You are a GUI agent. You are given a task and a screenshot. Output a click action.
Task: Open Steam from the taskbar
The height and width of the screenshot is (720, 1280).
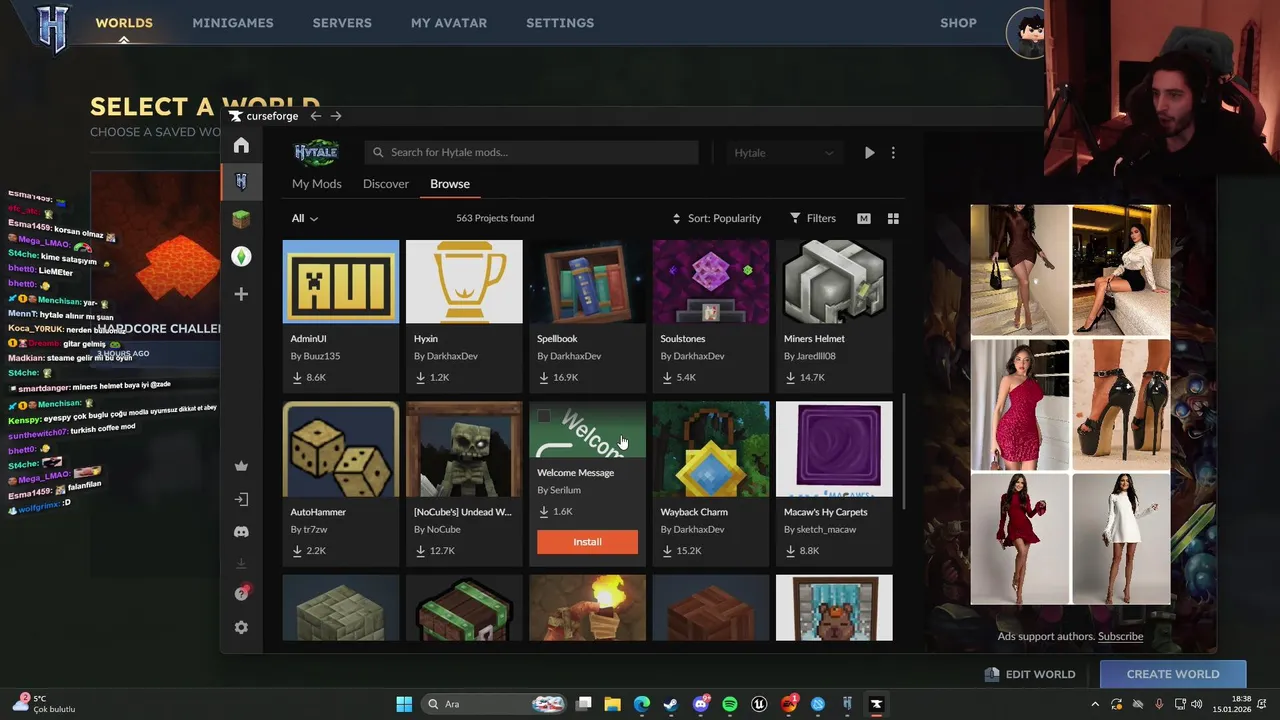671,704
